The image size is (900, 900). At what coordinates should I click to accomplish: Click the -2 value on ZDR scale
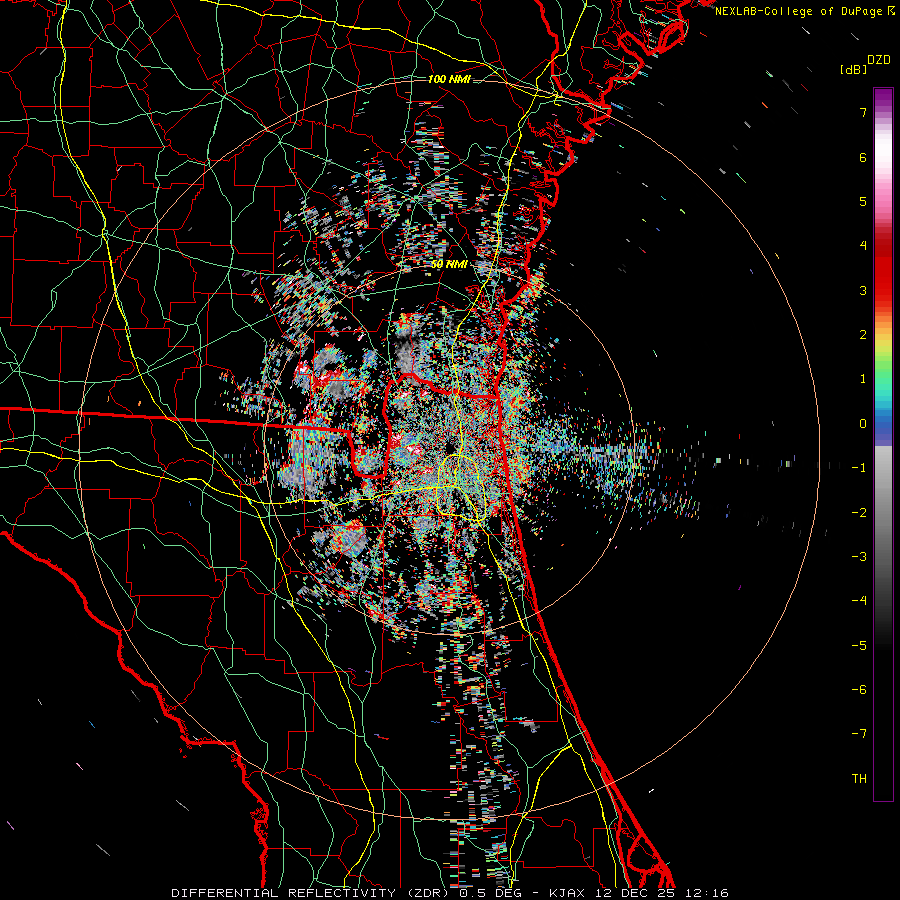pos(859,513)
